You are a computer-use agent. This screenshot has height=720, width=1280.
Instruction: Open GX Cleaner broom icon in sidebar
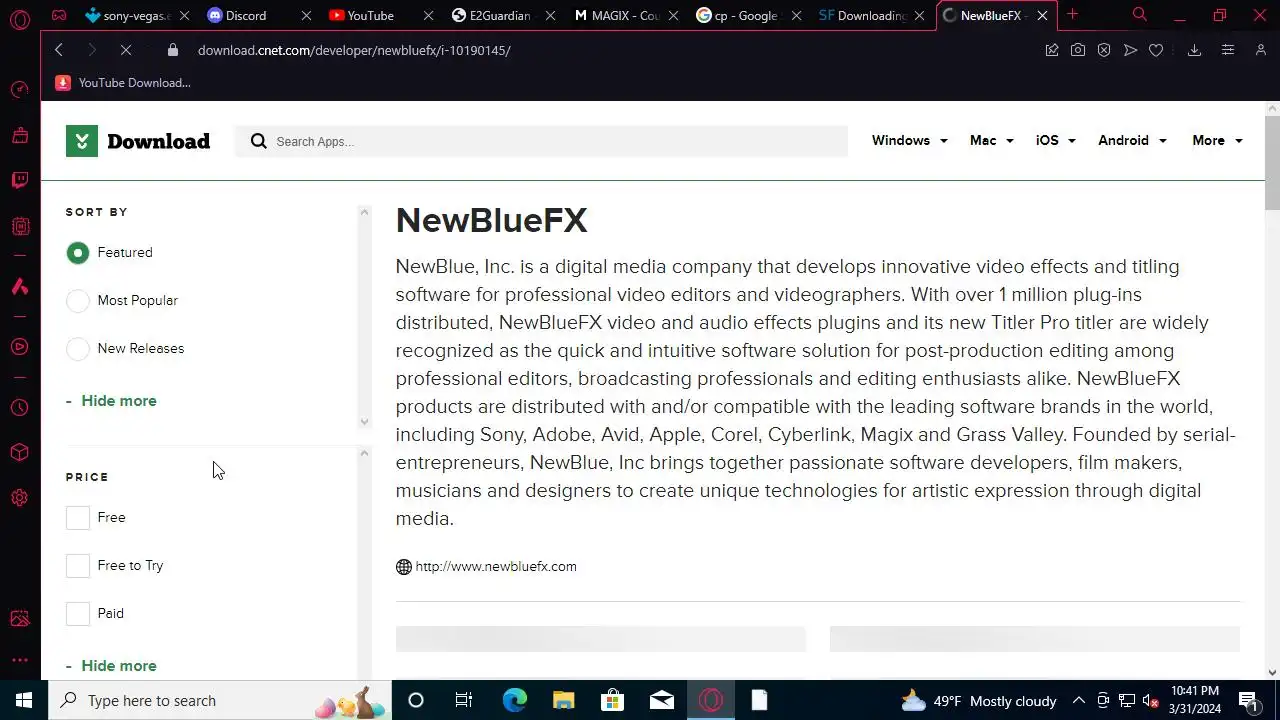click(20, 135)
